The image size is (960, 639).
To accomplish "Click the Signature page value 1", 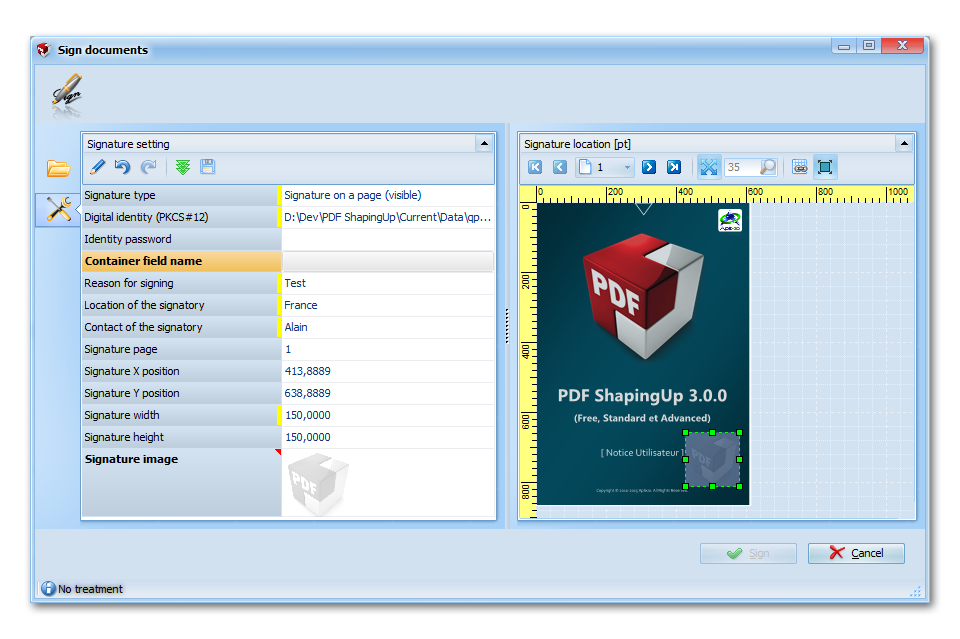I will click(388, 349).
